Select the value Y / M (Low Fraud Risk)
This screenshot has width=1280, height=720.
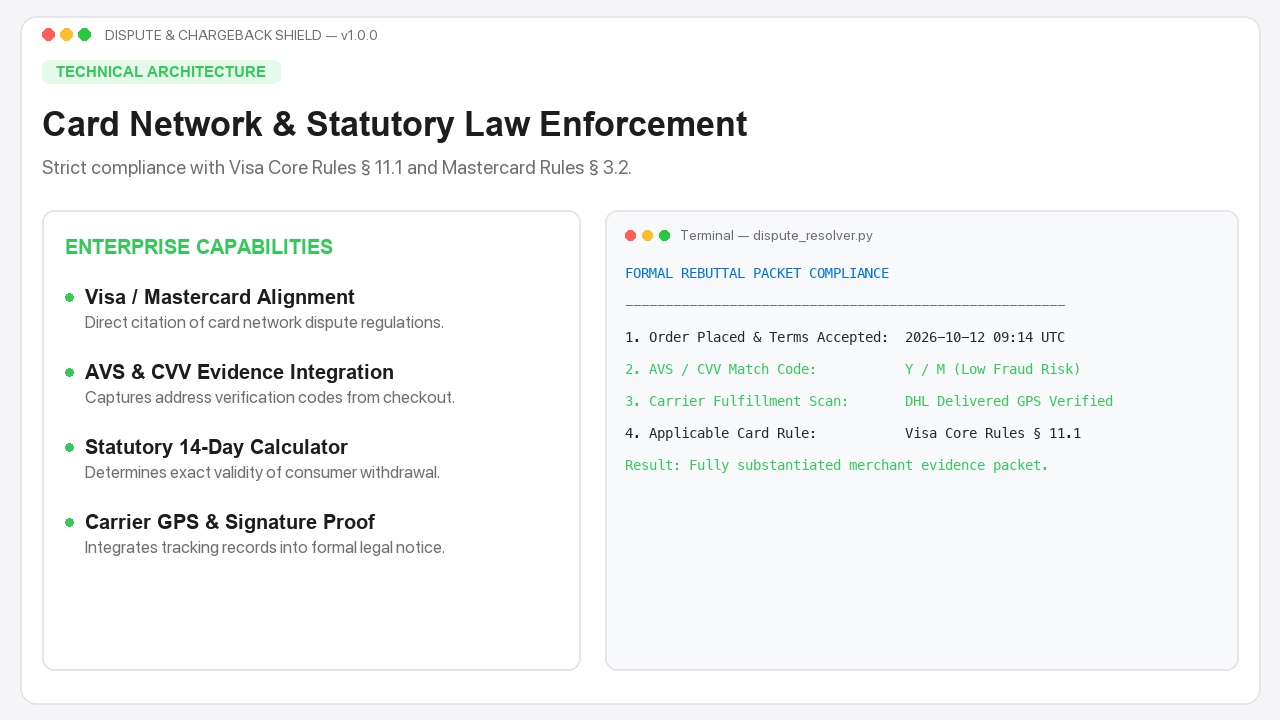point(993,369)
